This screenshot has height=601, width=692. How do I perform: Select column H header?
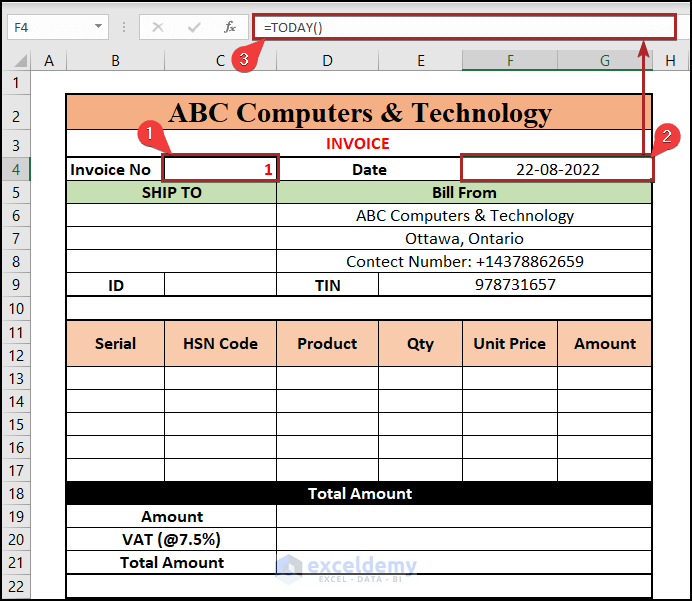click(670, 60)
